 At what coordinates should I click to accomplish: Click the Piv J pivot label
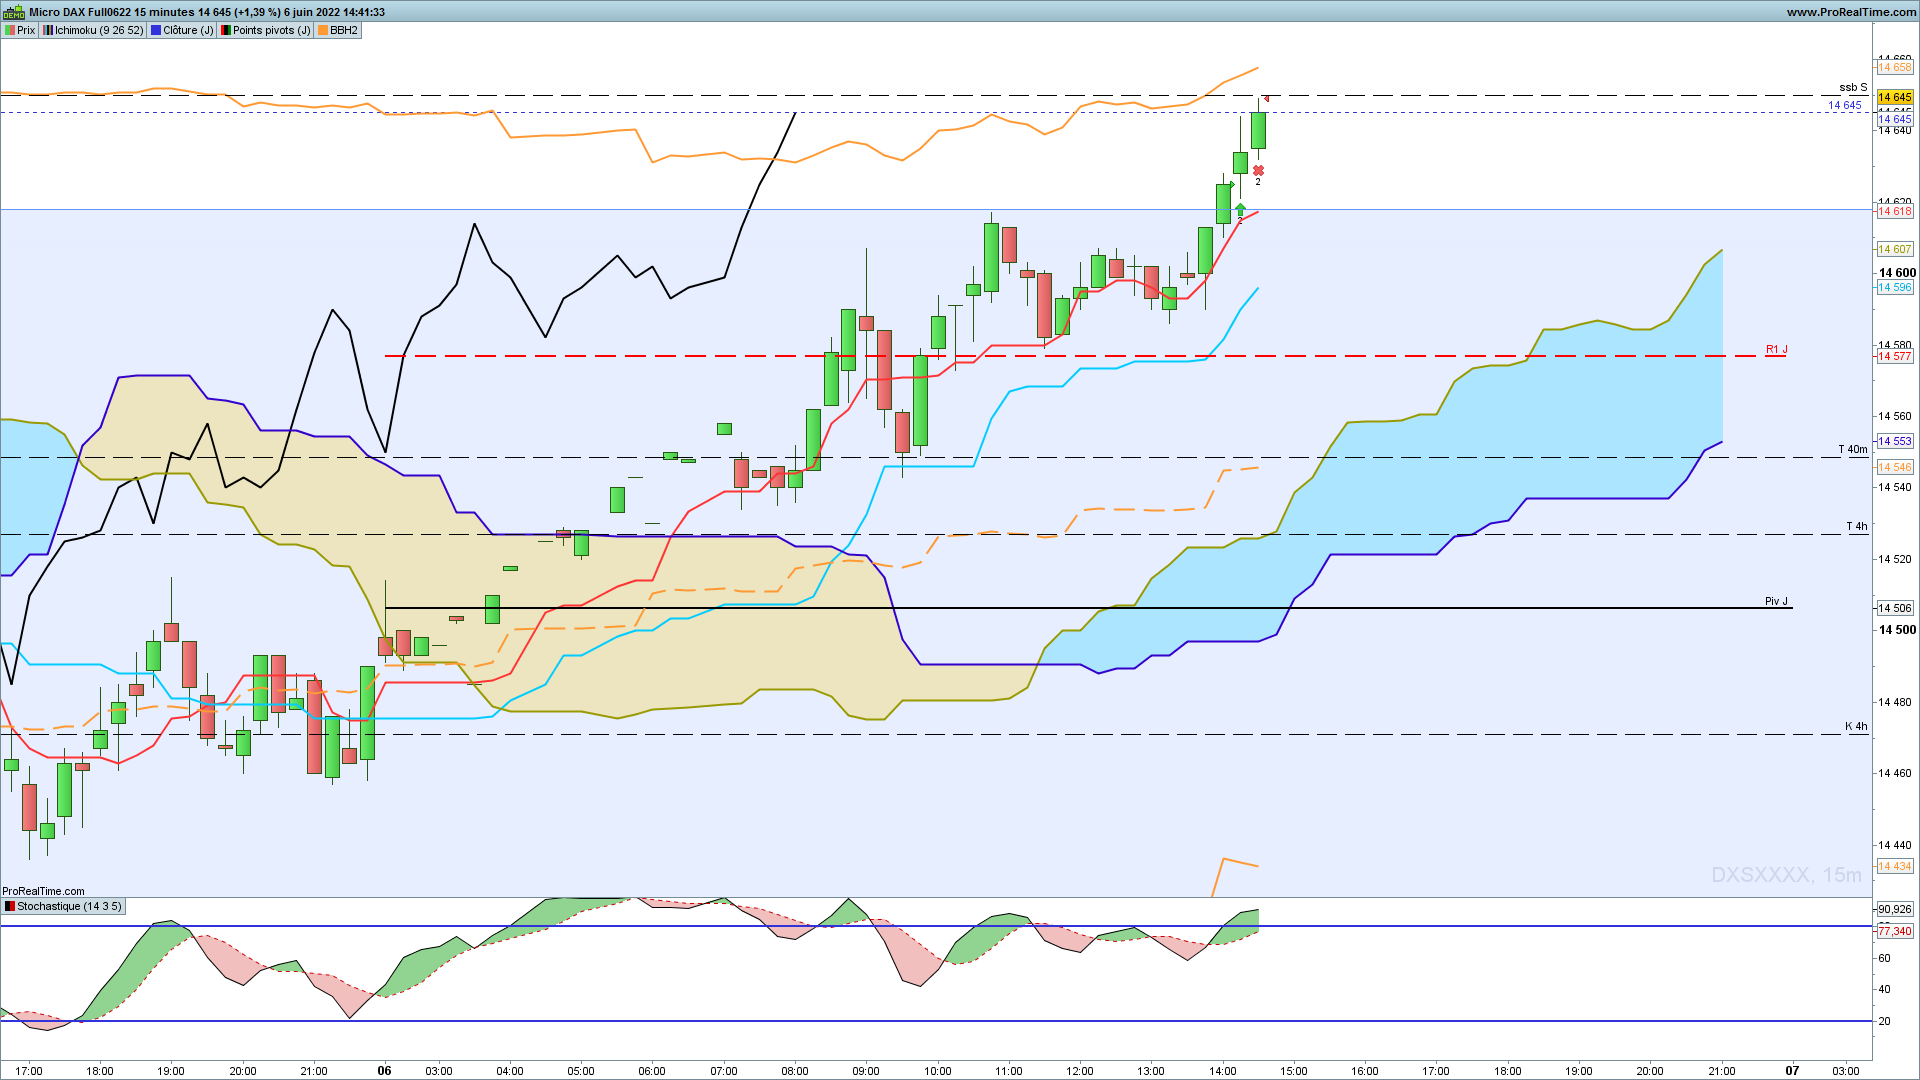click(1776, 601)
